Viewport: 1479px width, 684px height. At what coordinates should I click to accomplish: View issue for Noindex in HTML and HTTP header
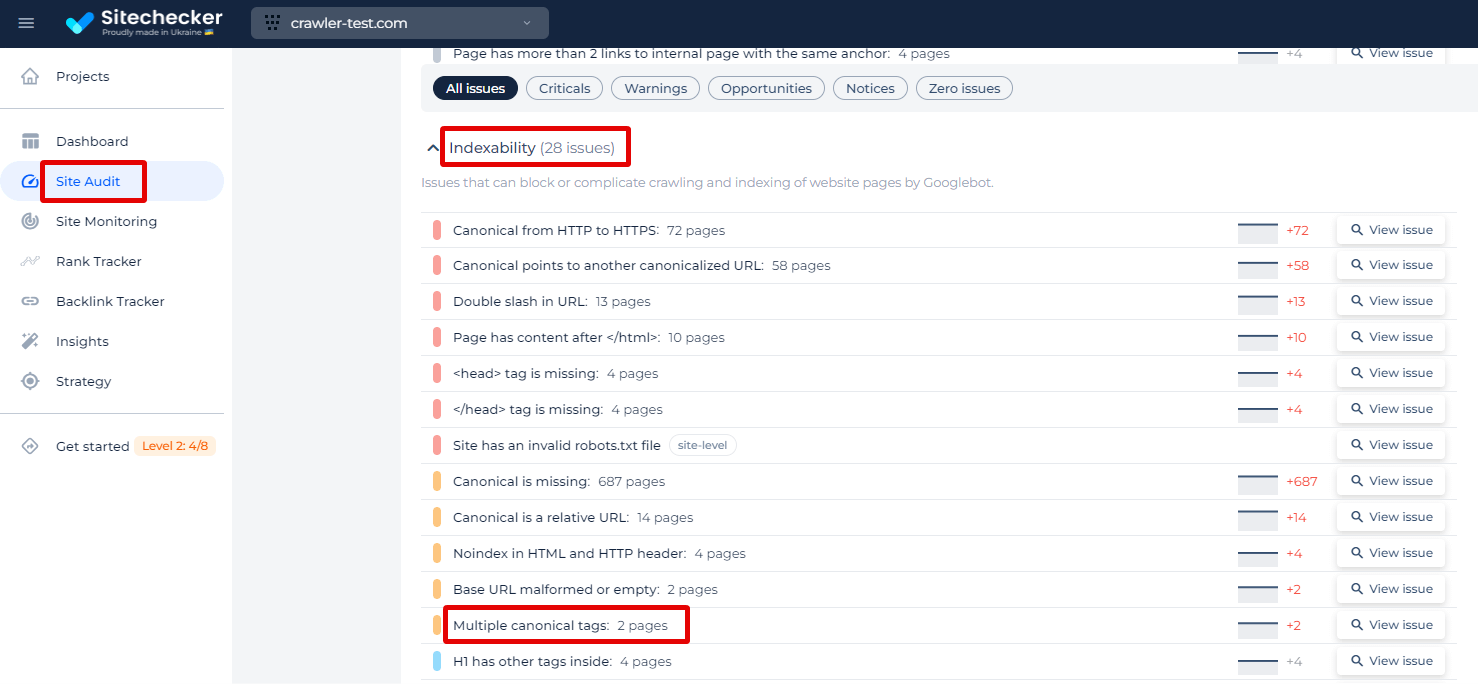(x=1391, y=553)
